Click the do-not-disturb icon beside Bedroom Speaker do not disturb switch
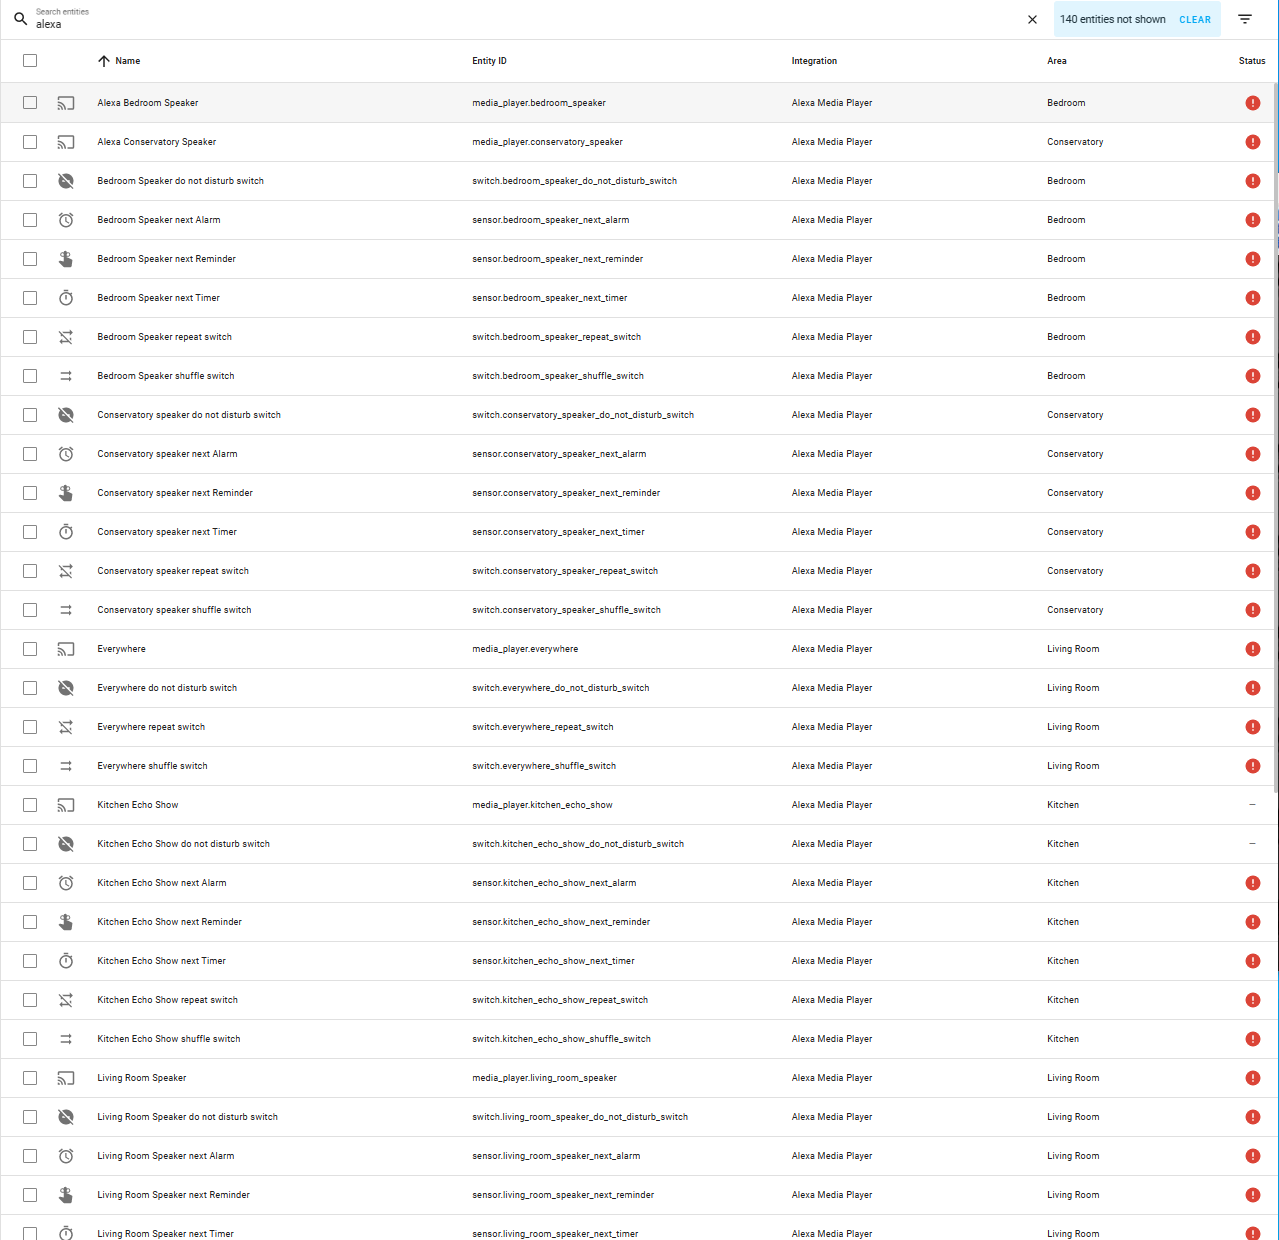Image resolution: width=1279 pixels, height=1240 pixels. 66,181
